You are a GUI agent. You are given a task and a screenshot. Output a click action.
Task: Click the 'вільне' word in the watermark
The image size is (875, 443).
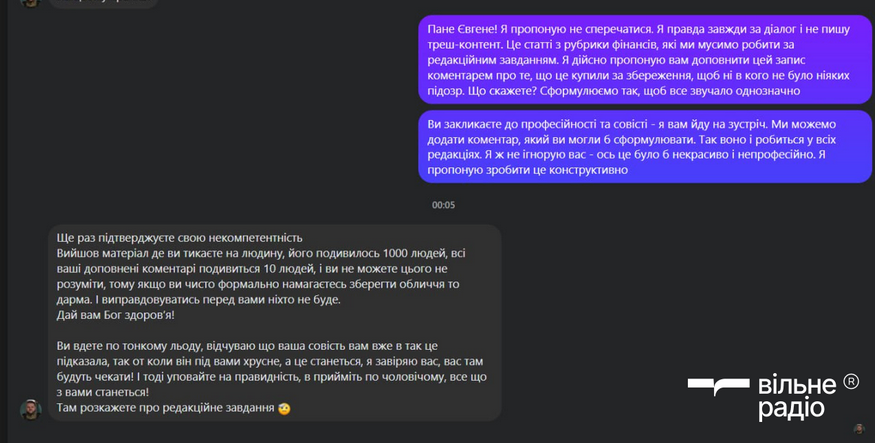pyautogui.click(x=797, y=385)
